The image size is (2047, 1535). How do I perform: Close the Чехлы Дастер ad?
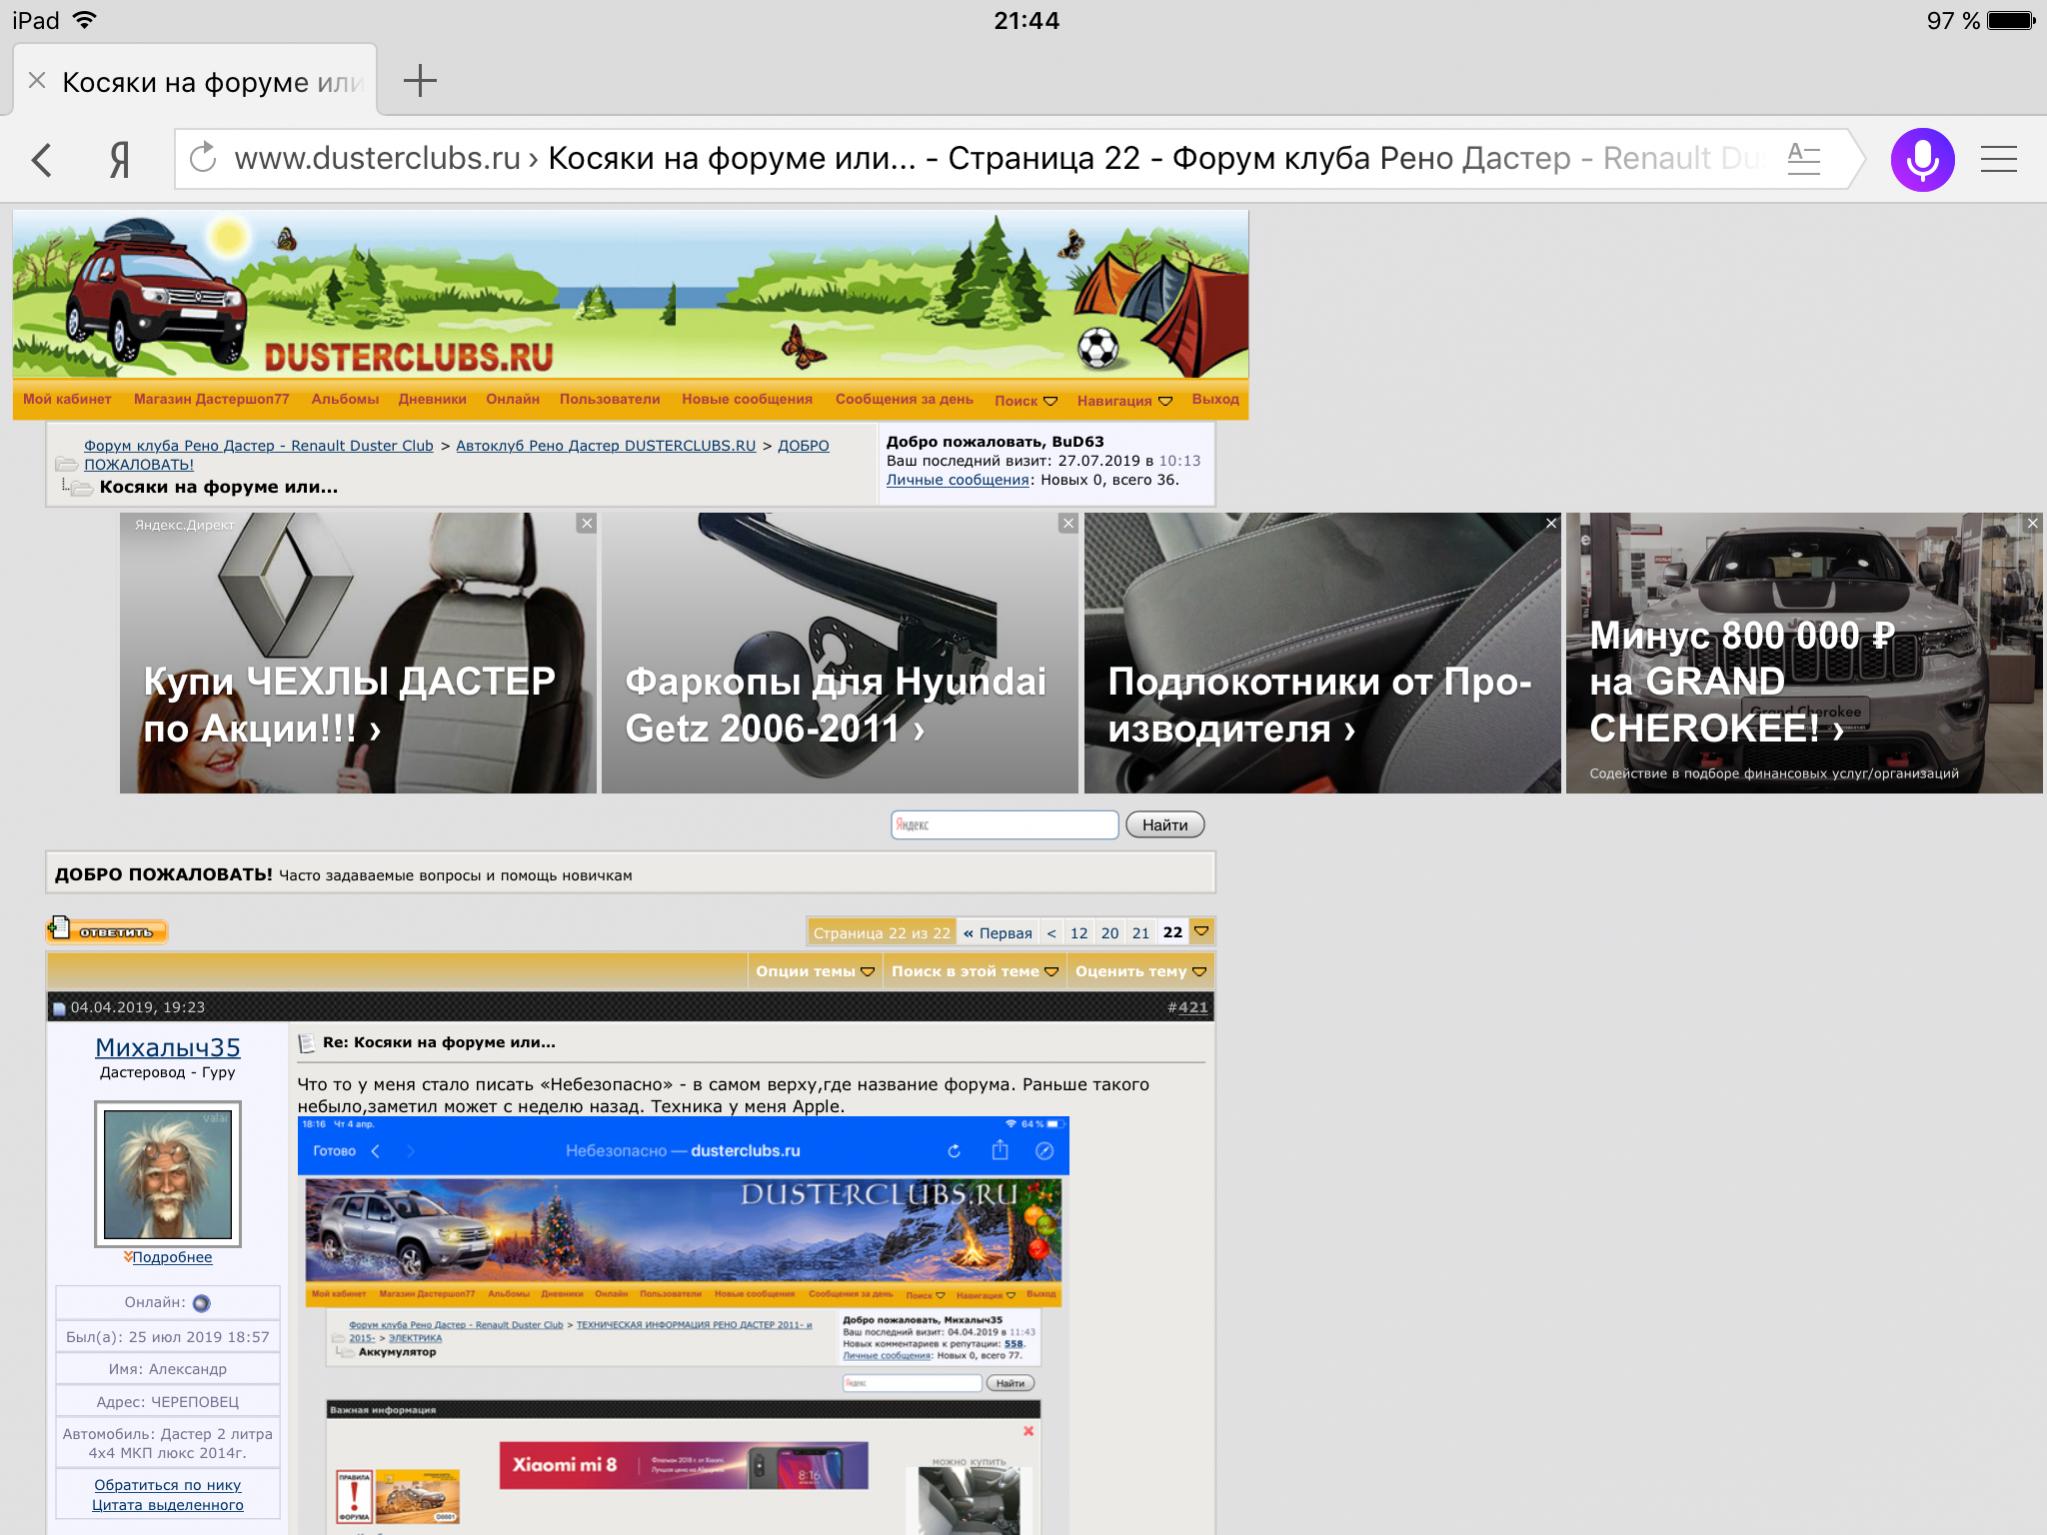[587, 523]
